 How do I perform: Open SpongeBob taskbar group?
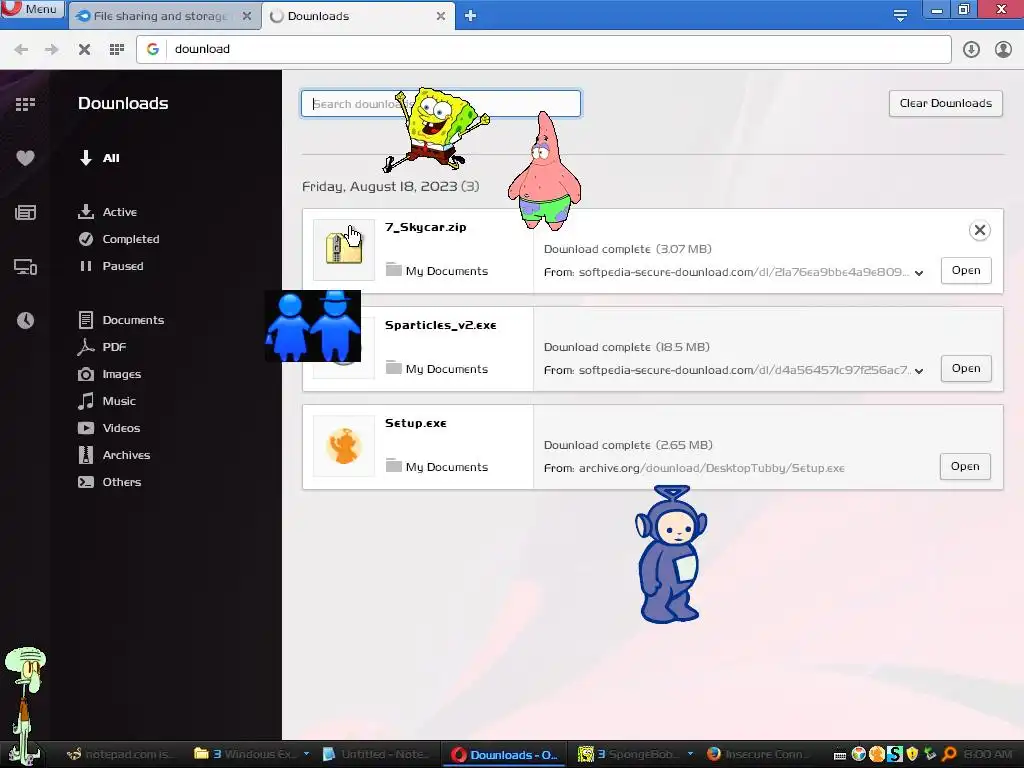pyautogui.click(x=635, y=754)
